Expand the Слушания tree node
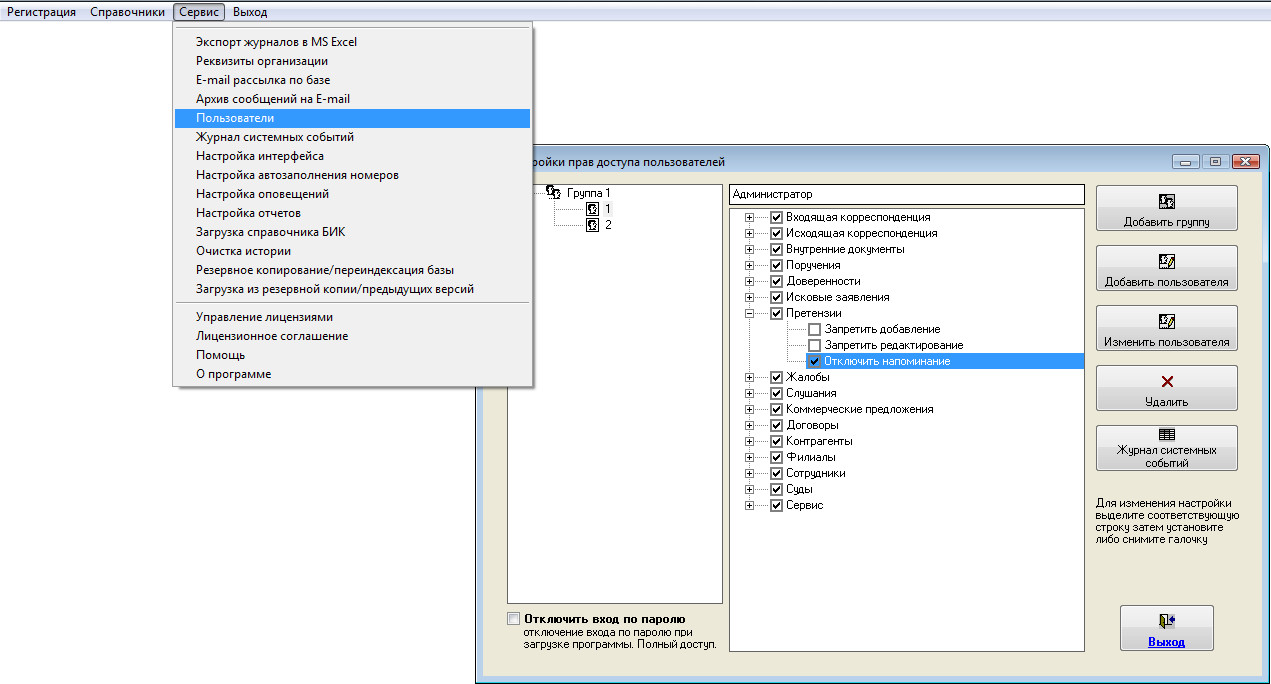 pyautogui.click(x=749, y=393)
